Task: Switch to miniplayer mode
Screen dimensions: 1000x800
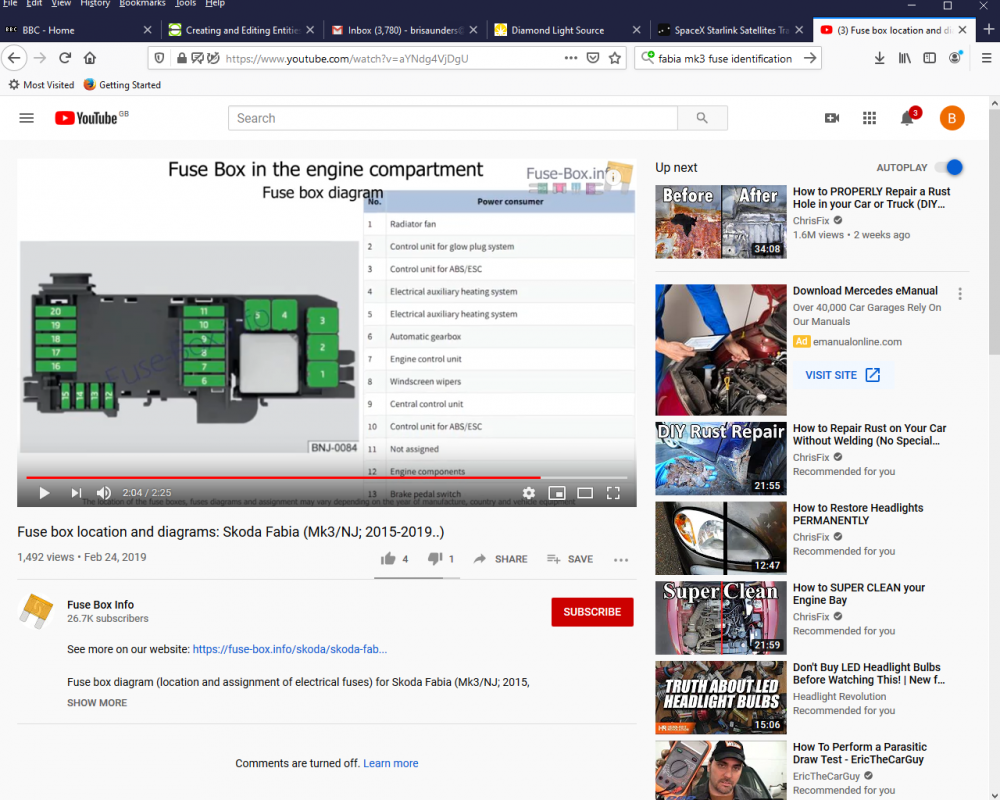Action: pyautogui.click(x=557, y=493)
